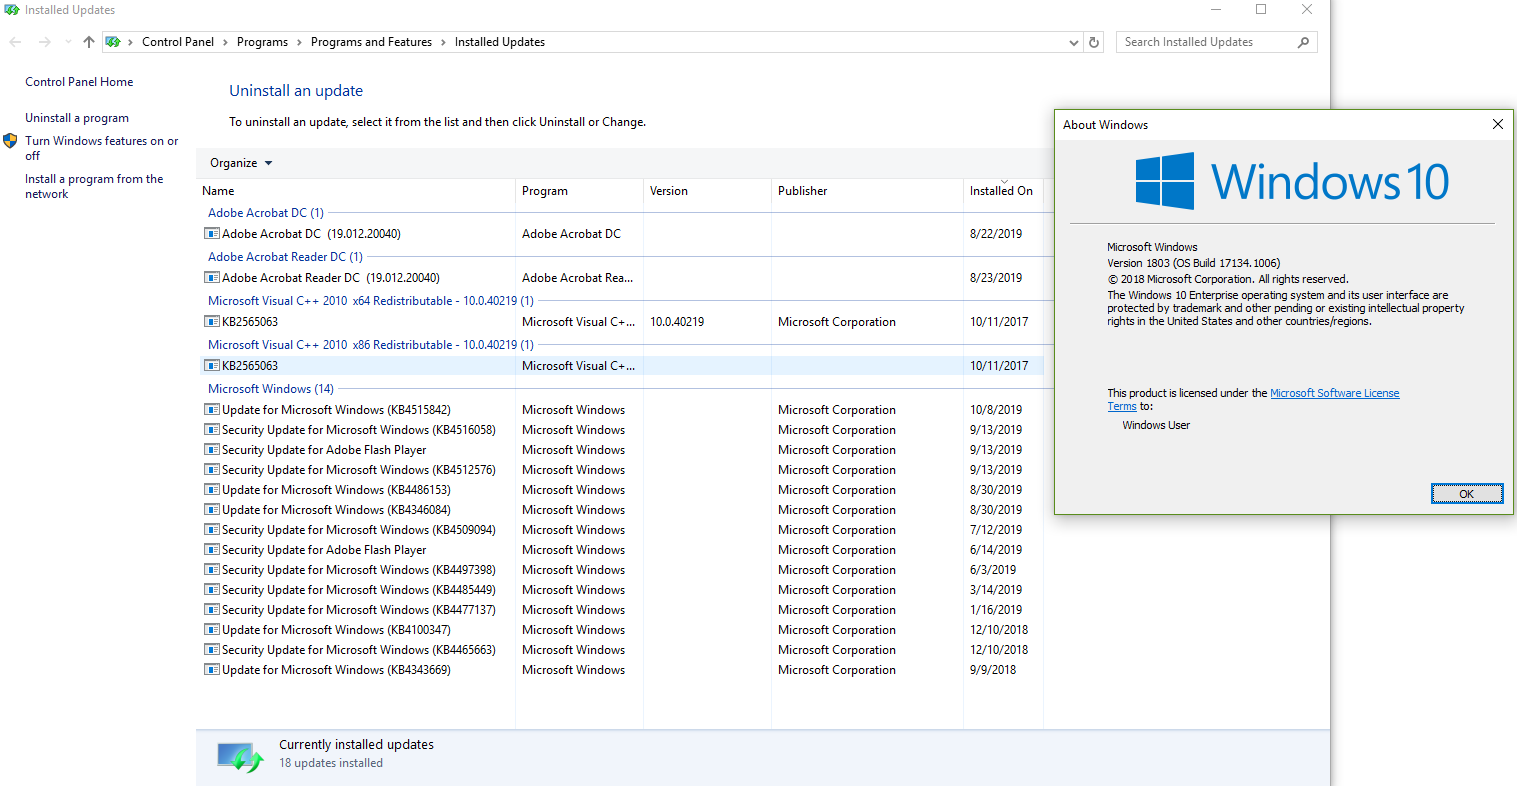This screenshot has height=786, width=1517.
Task: Open Install a program from the network
Action: point(94,186)
